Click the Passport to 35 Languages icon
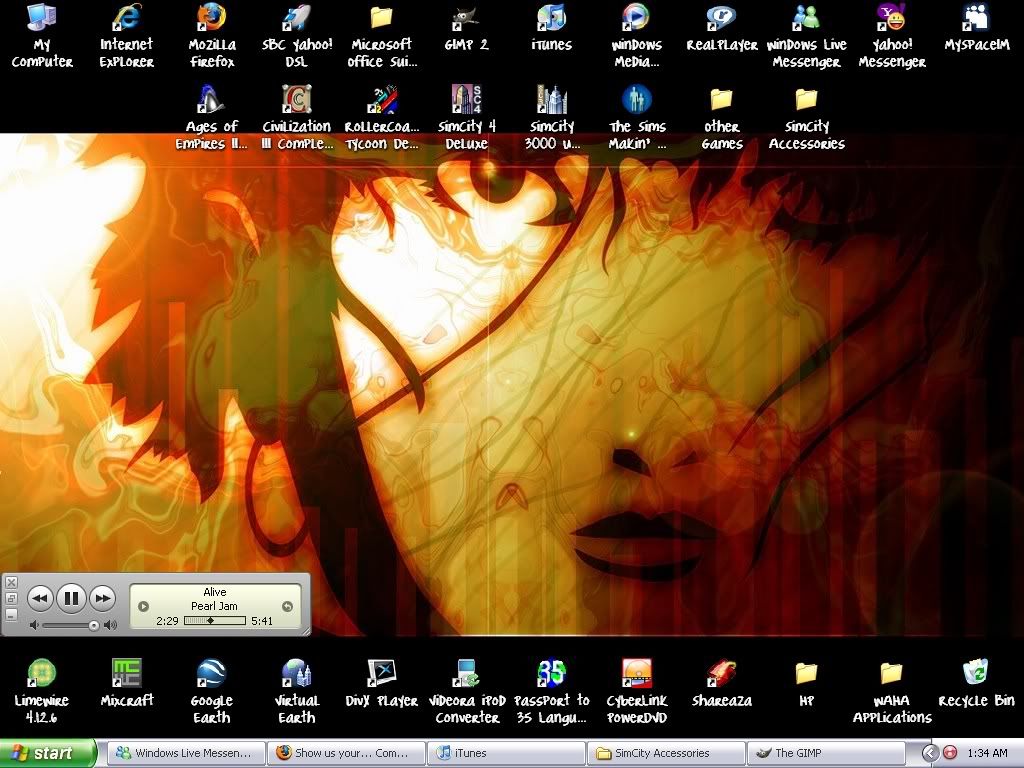The image size is (1024, 768). (552, 691)
